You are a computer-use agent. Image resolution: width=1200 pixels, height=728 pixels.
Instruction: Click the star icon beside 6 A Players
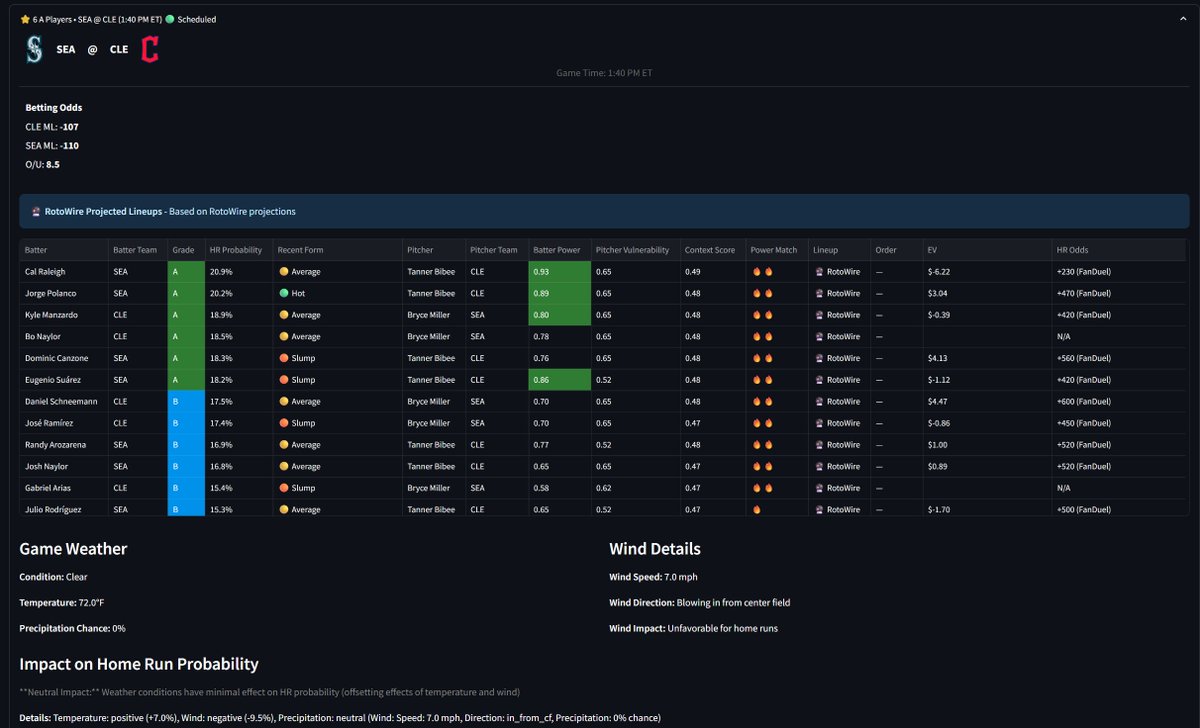pyautogui.click(x=25, y=19)
